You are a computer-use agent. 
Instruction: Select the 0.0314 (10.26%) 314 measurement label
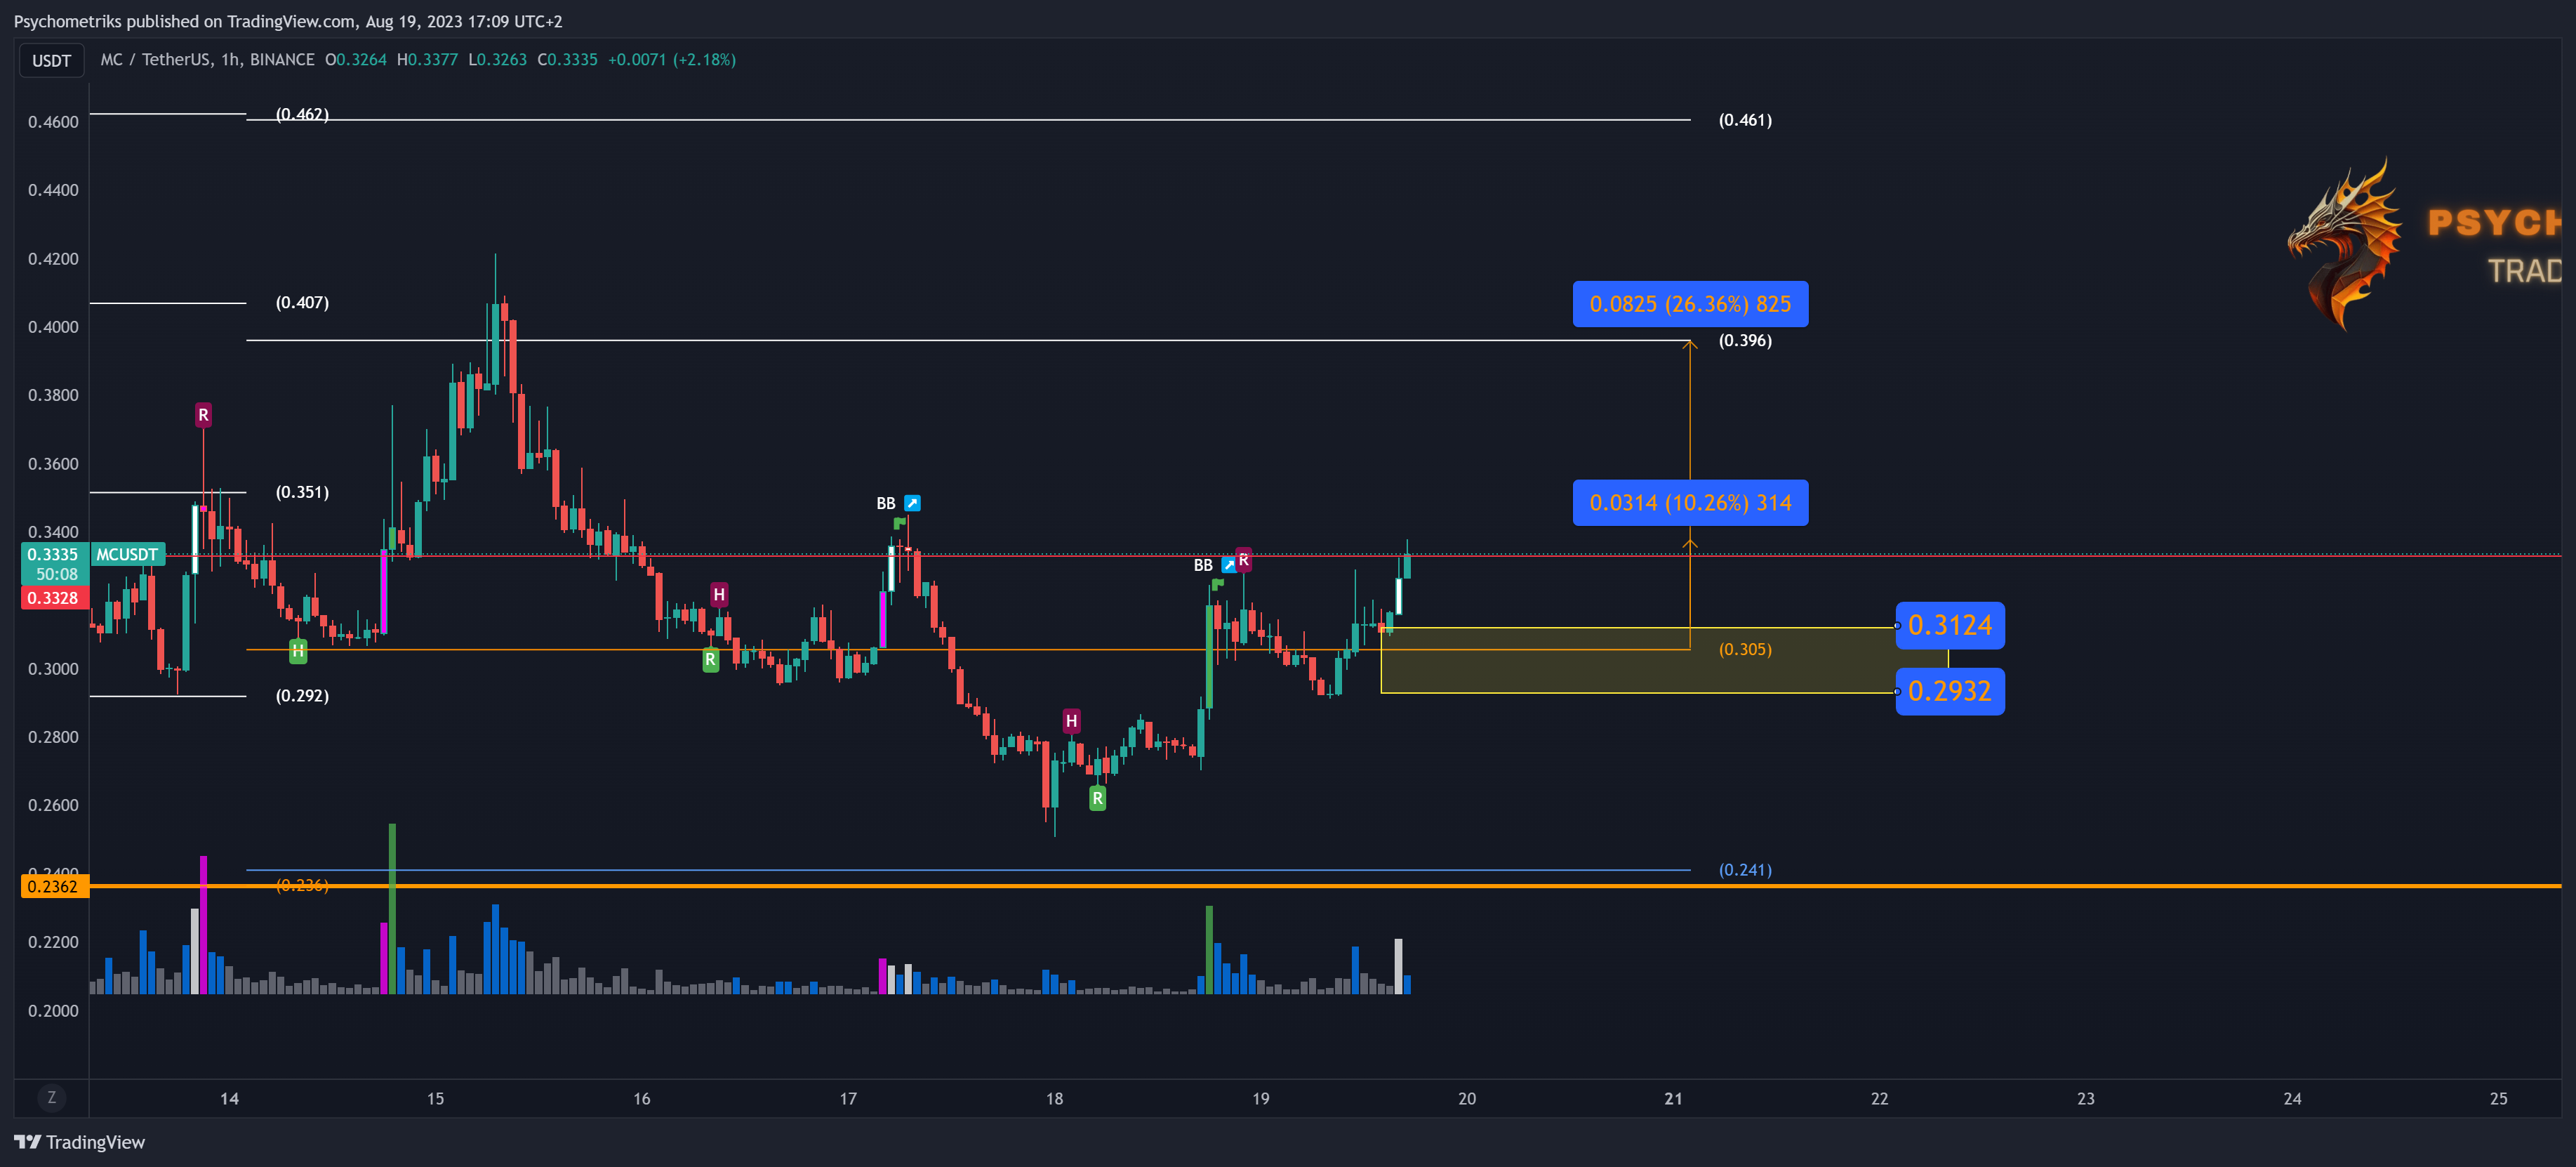[1690, 503]
